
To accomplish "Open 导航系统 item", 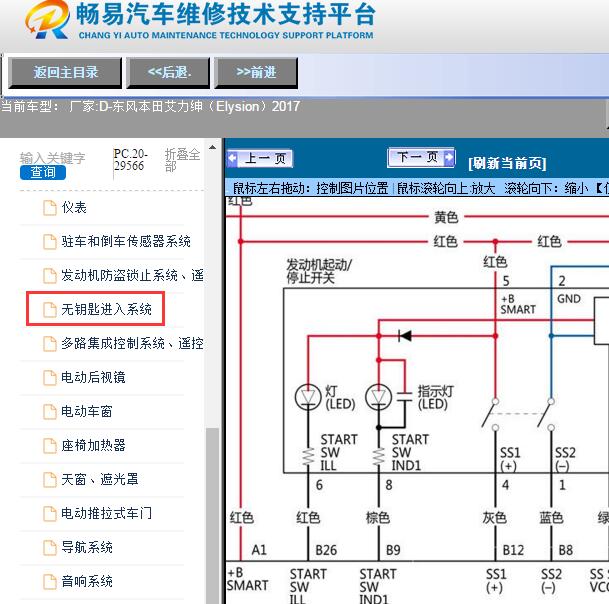I will click(87, 548).
